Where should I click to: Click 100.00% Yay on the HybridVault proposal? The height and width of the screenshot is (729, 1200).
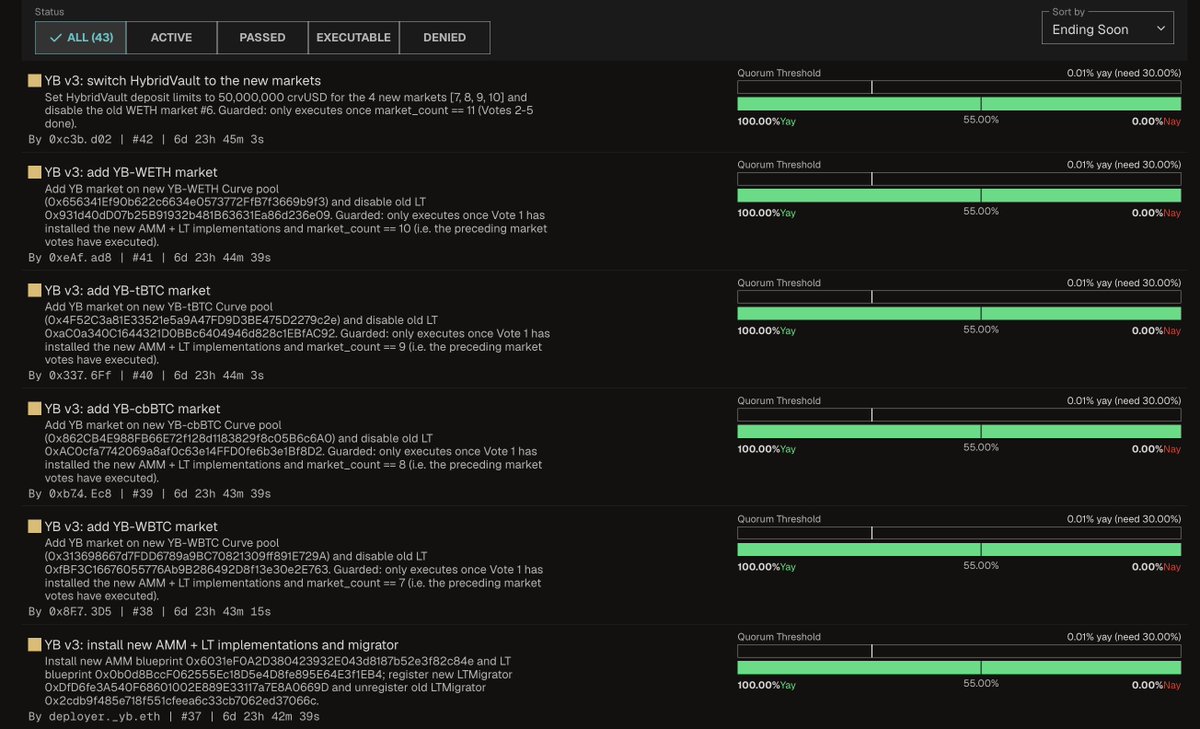coord(767,121)
